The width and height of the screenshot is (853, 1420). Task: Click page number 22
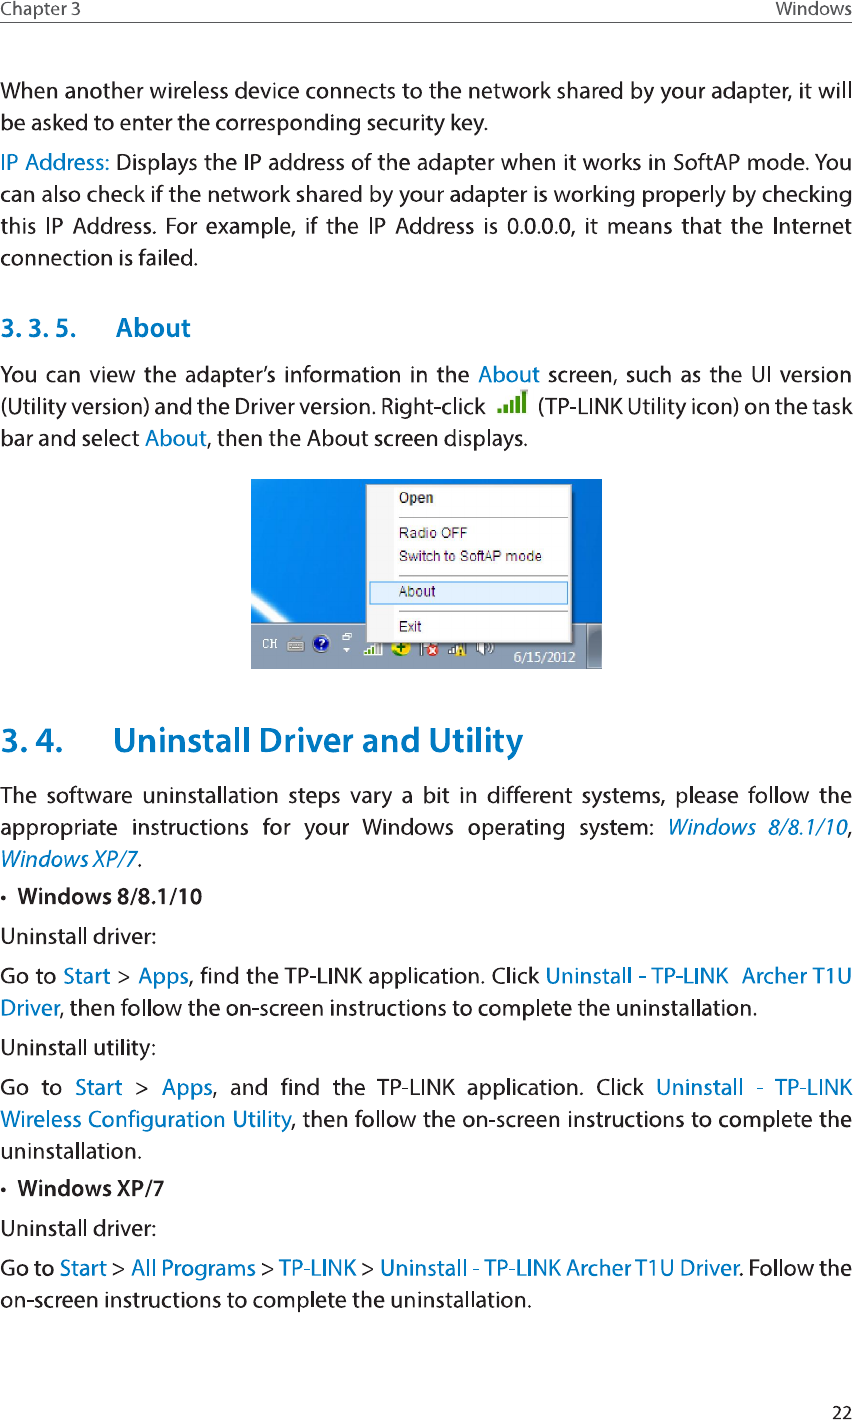pos(841,1412)
